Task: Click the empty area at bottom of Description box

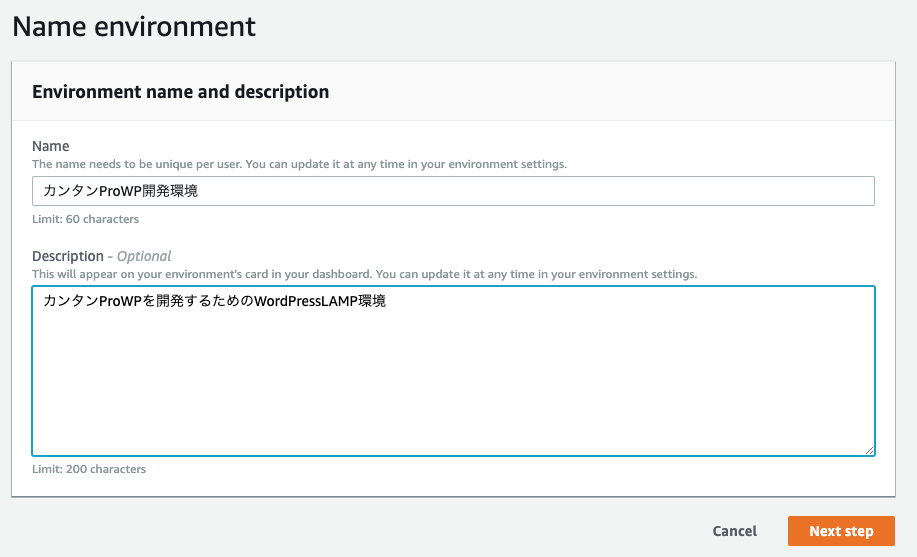Action: pos(453,410)
